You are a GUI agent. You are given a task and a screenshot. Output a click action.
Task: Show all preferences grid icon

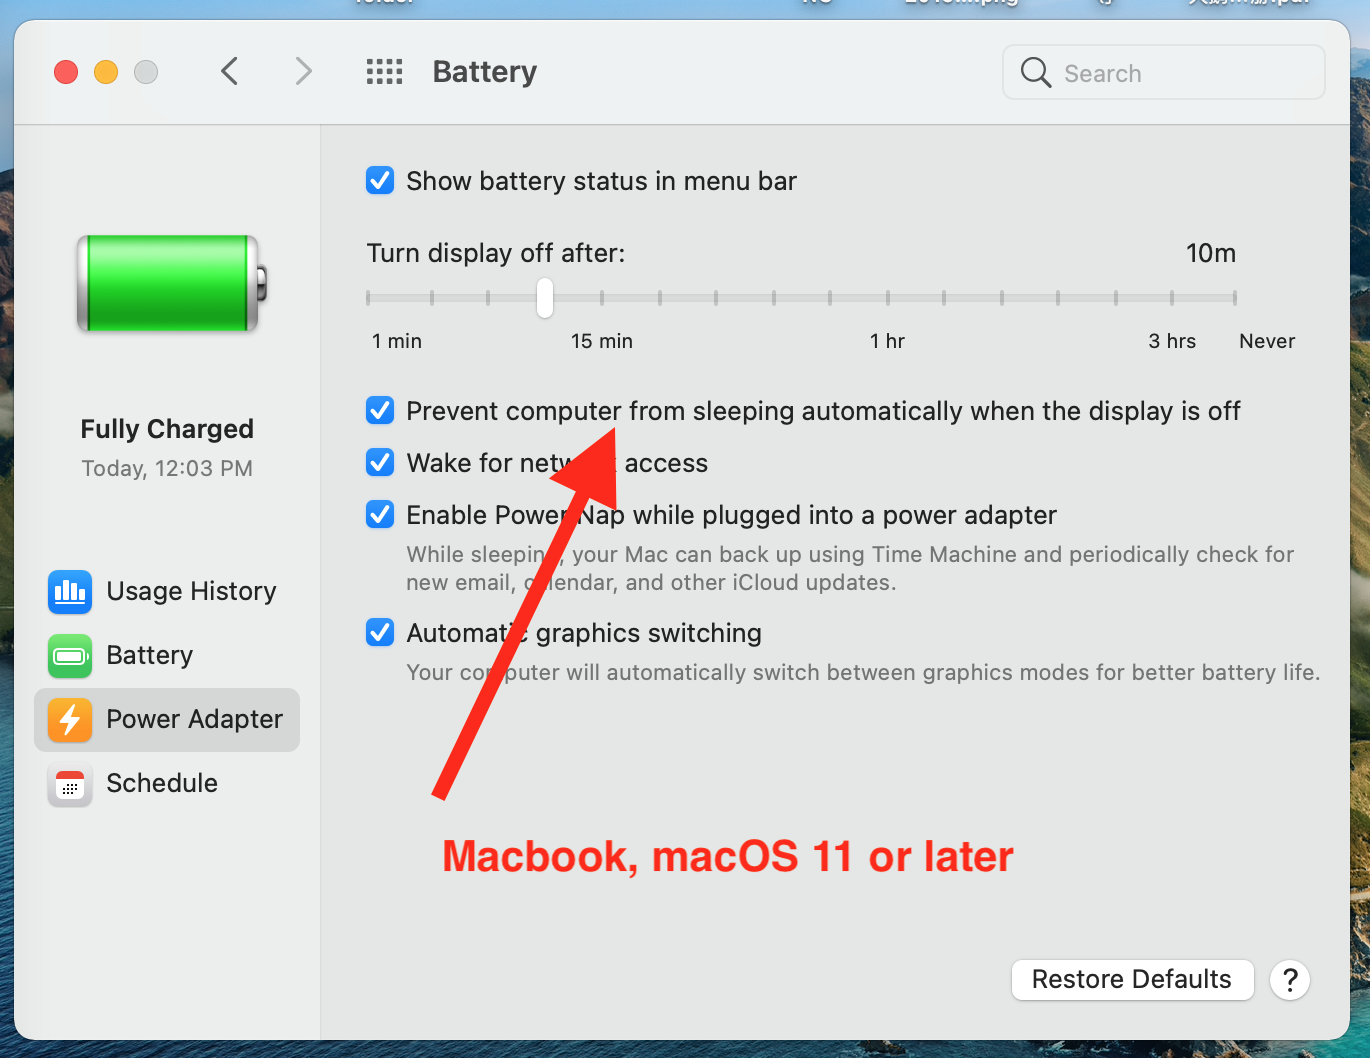(x=384, y=72)
